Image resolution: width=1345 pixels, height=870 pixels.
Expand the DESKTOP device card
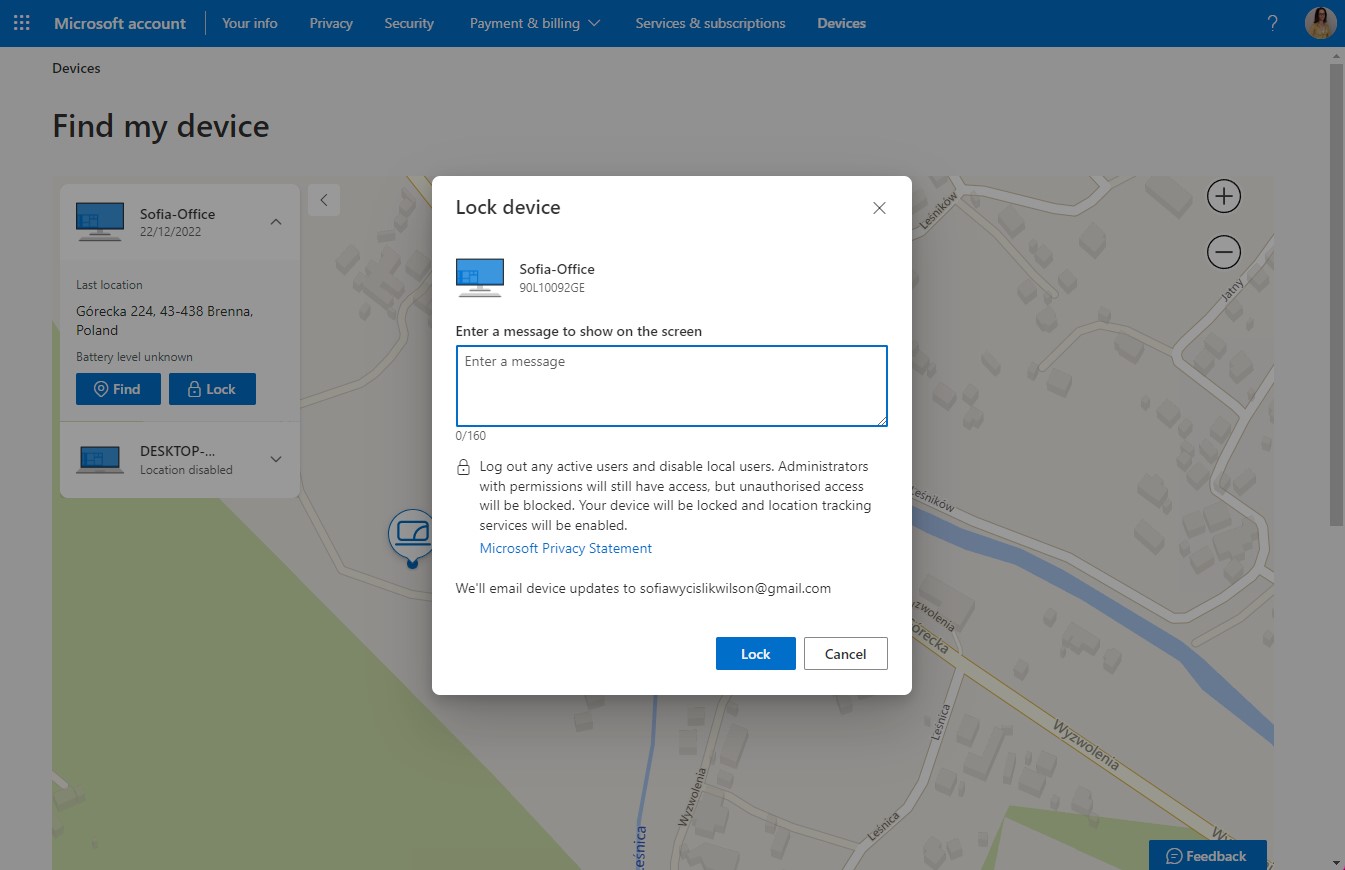point(276,460)
